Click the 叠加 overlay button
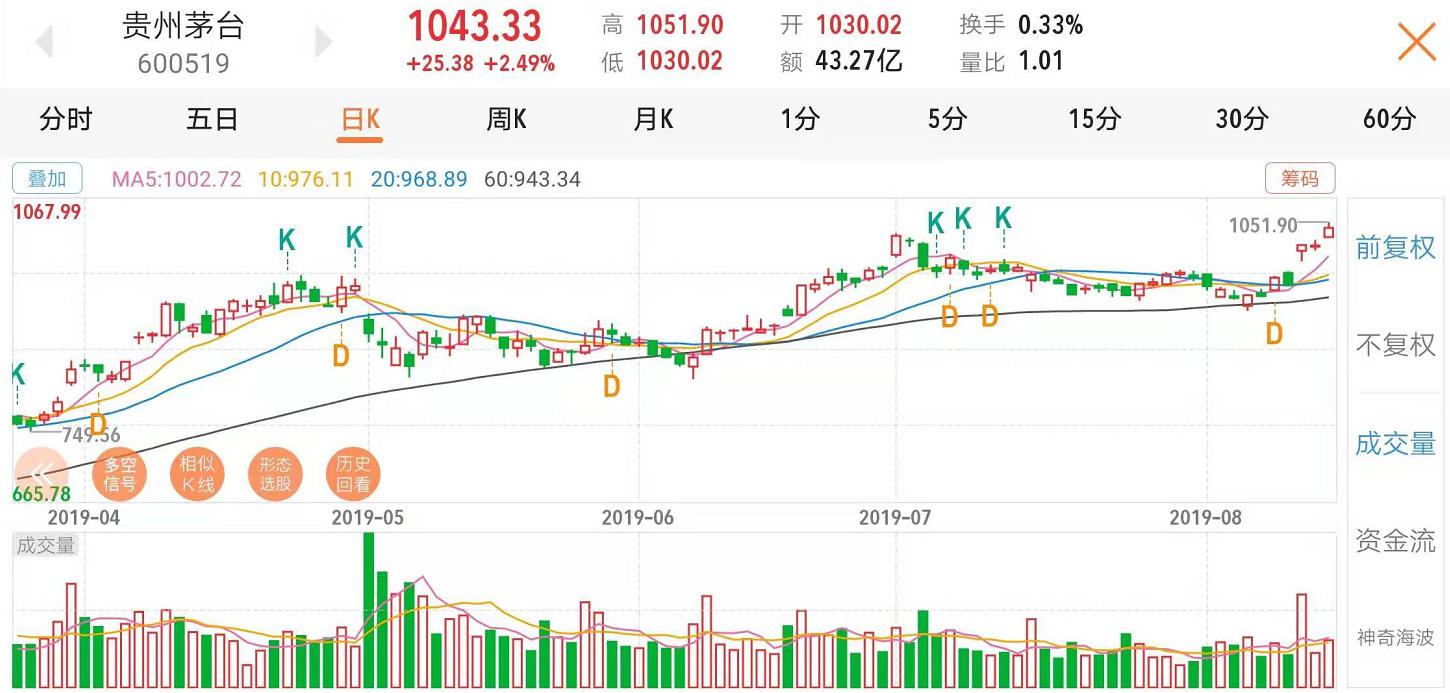1450x693 pixels. coord(47,179)
